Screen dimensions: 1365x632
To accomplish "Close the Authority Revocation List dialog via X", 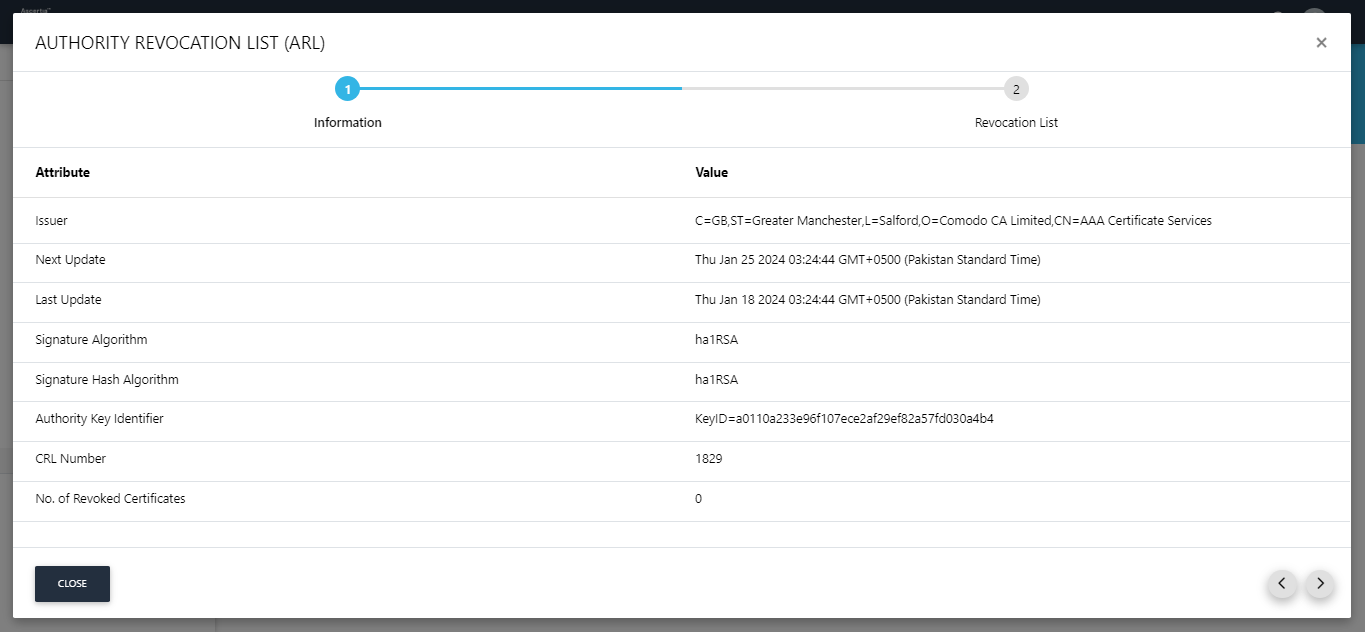I will pos(1321,43).
